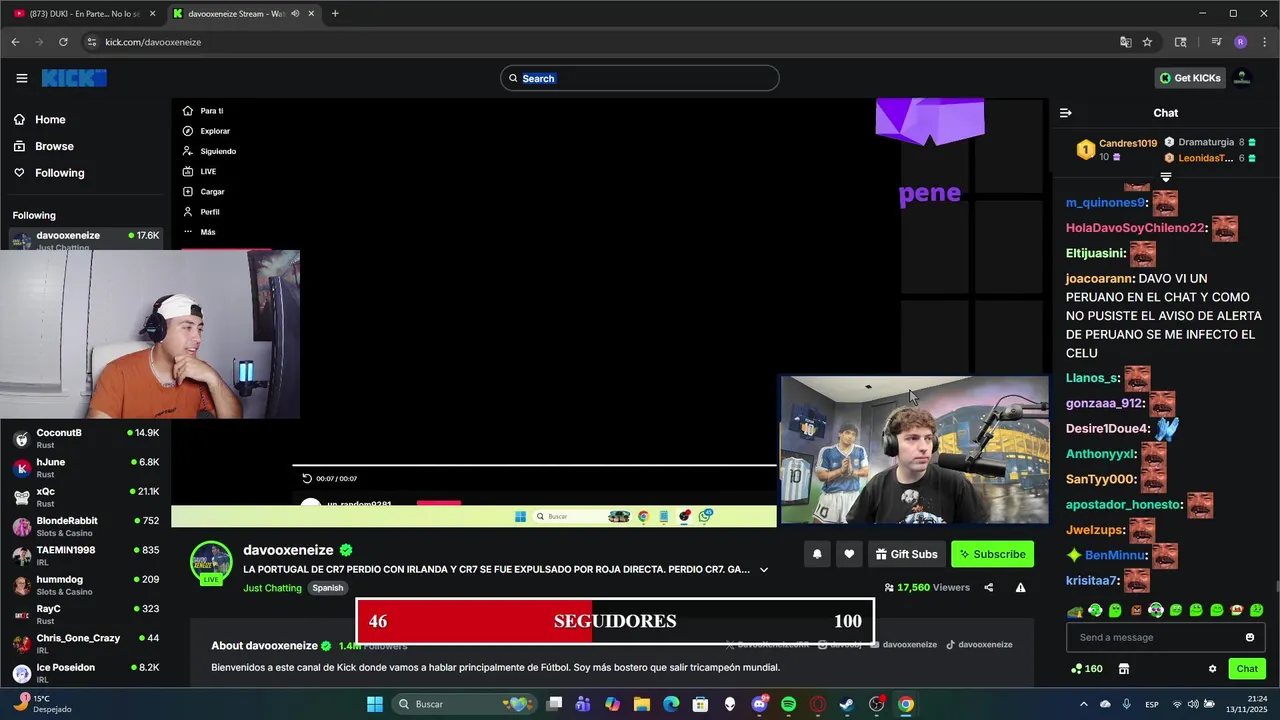Image resolution: width=1280 pixels, height=720 pixels.
Task: Open Ice Poseidon channel in sidebar
Action: point(85,673)
